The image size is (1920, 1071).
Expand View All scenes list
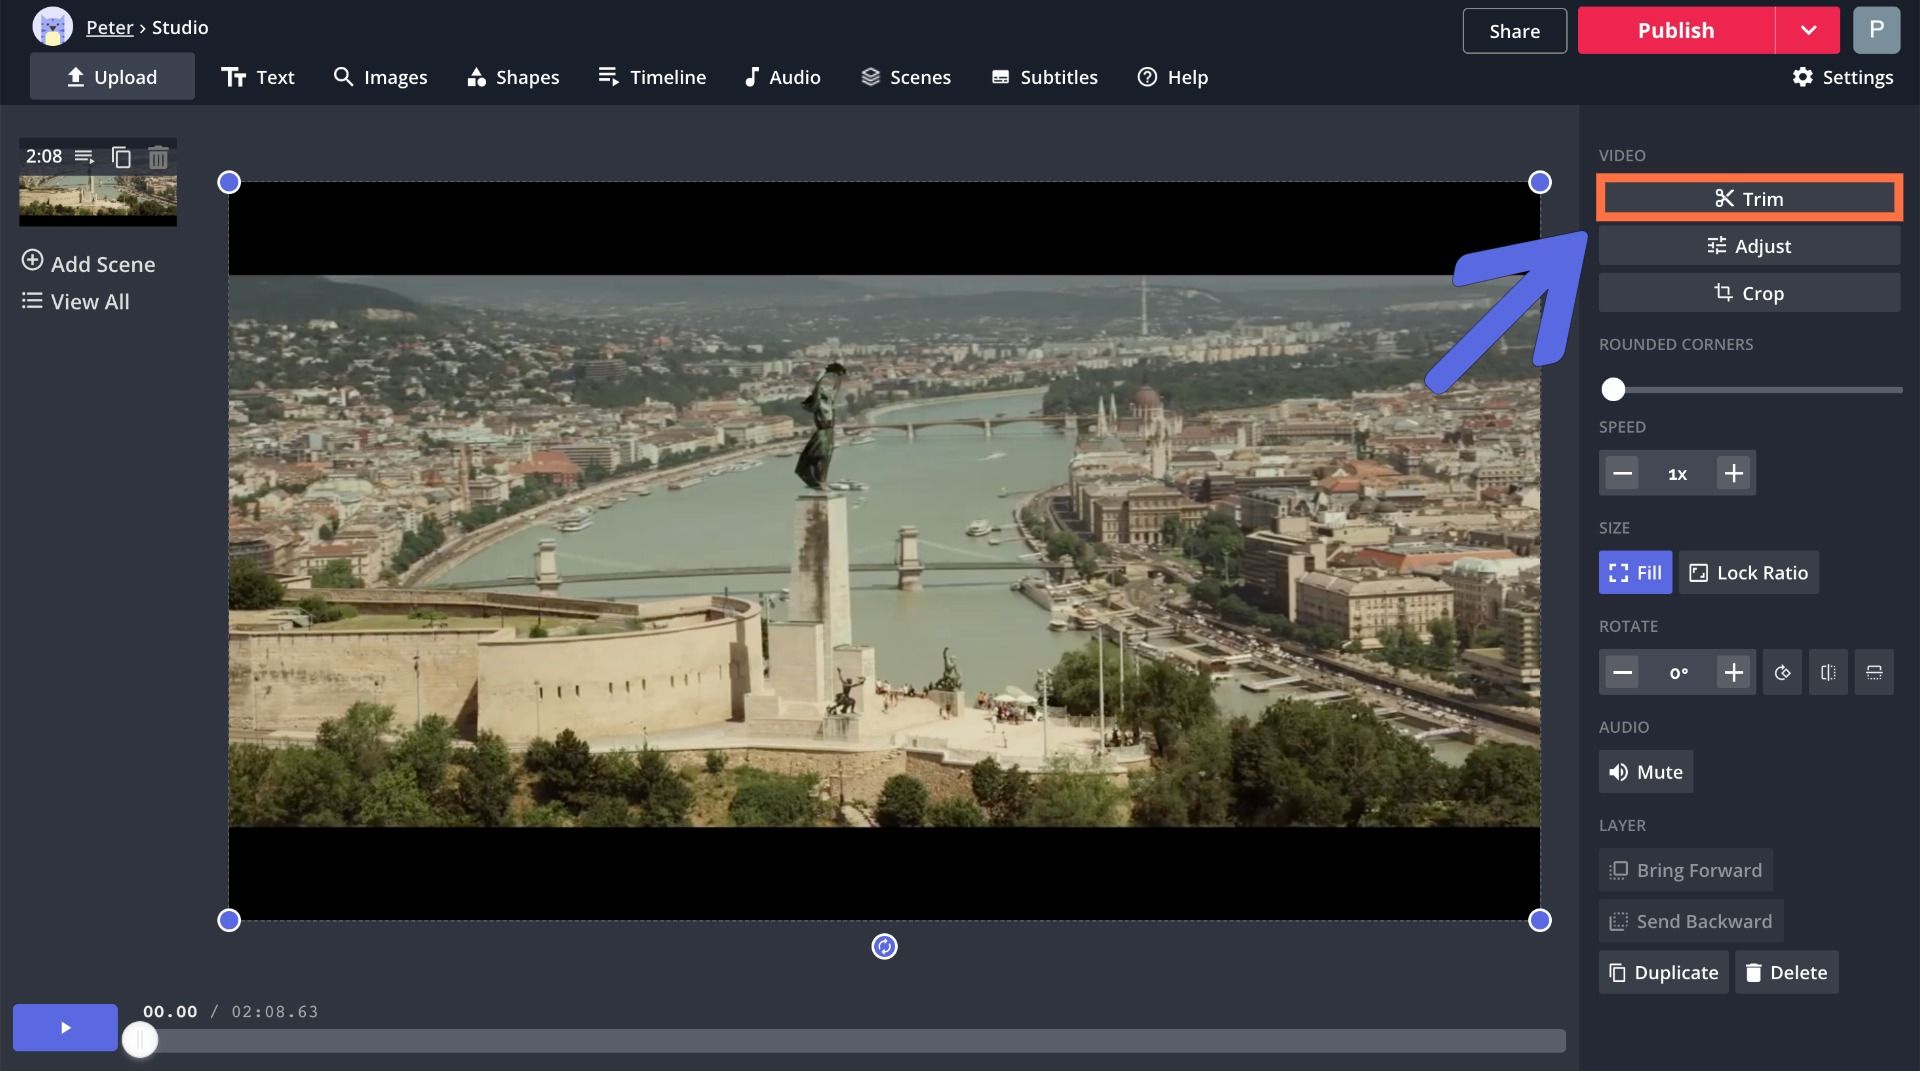[x=76, y=302]
